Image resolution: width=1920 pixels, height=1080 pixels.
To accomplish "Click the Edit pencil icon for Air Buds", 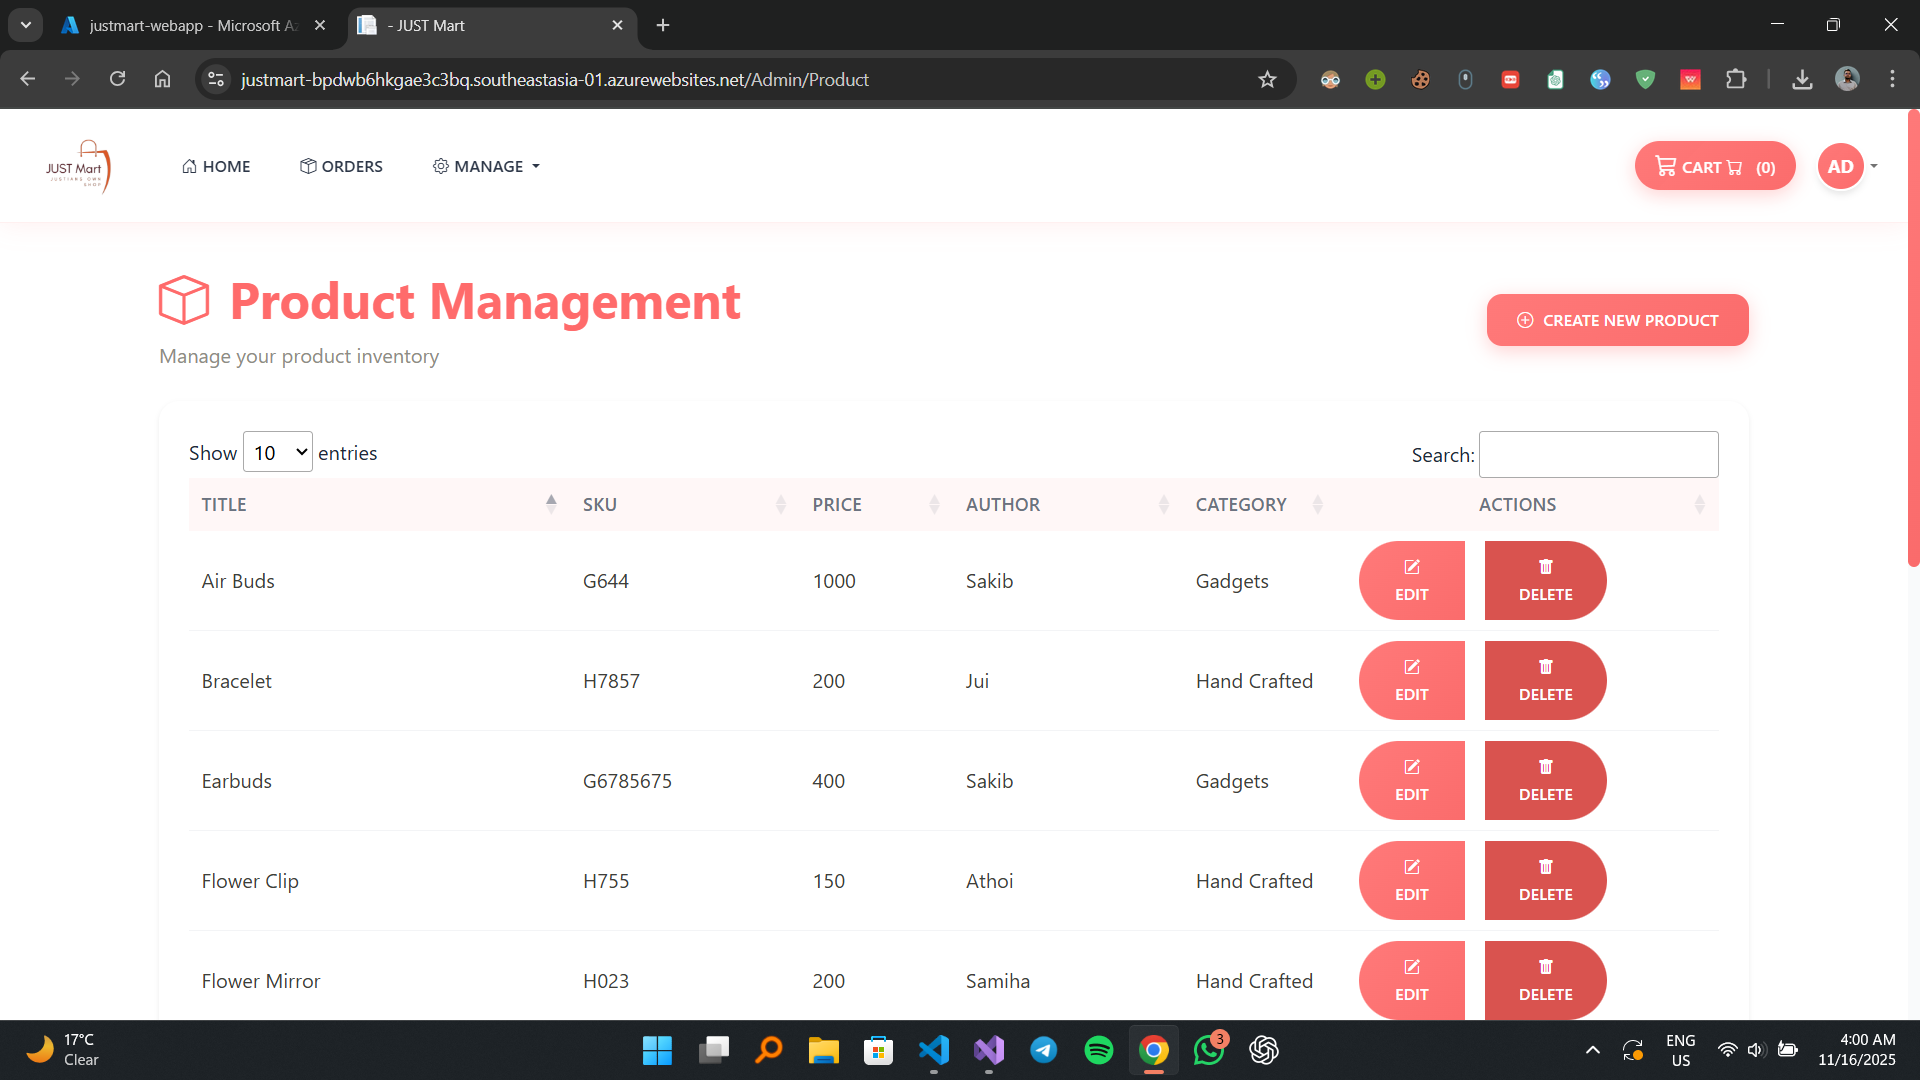I will [x=1411, y=566].
